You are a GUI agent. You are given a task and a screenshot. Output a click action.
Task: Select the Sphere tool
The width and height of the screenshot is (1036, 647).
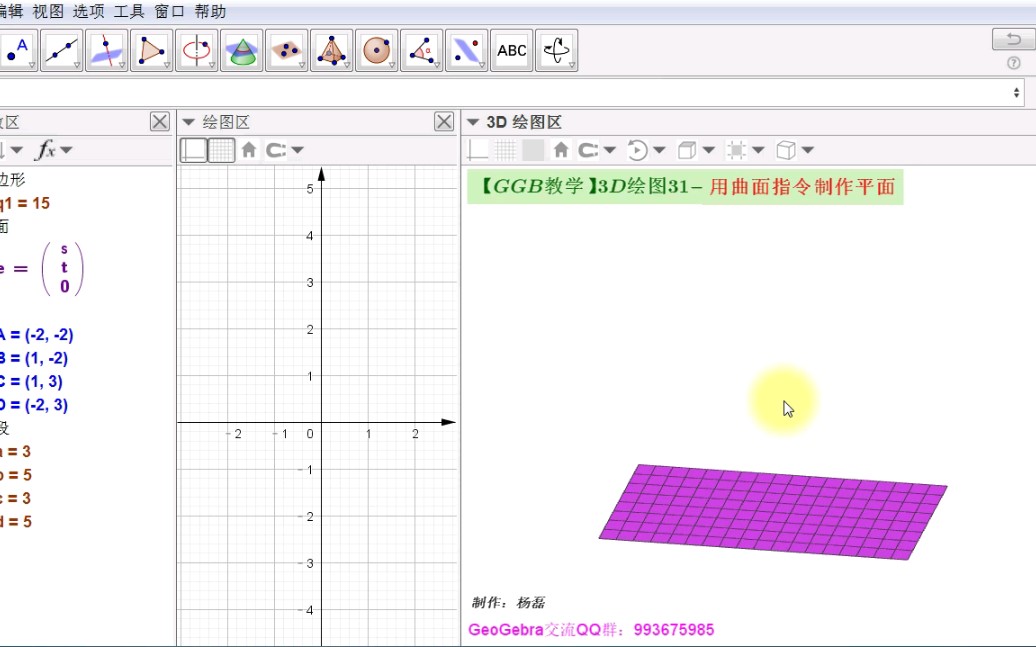[x=376, y=50]
